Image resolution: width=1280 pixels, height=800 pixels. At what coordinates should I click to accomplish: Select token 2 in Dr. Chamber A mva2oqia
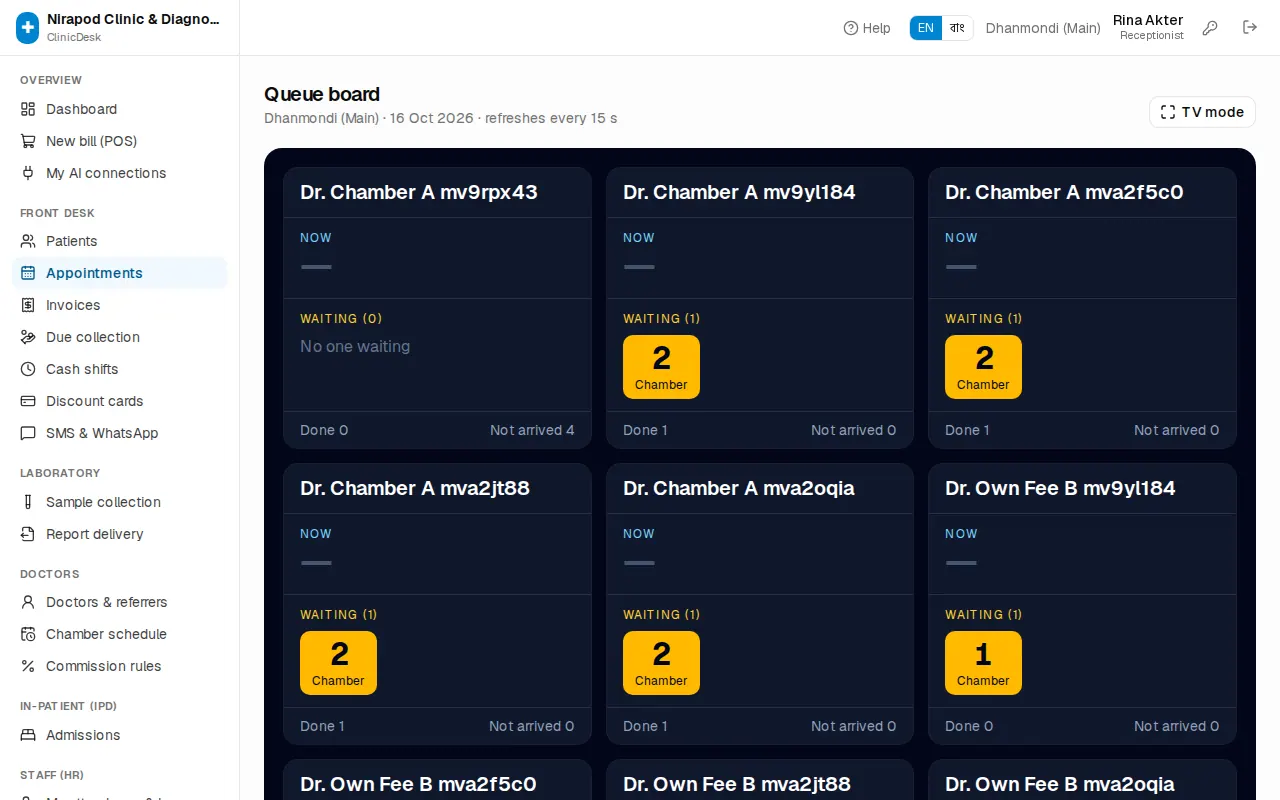pos(661,663)
